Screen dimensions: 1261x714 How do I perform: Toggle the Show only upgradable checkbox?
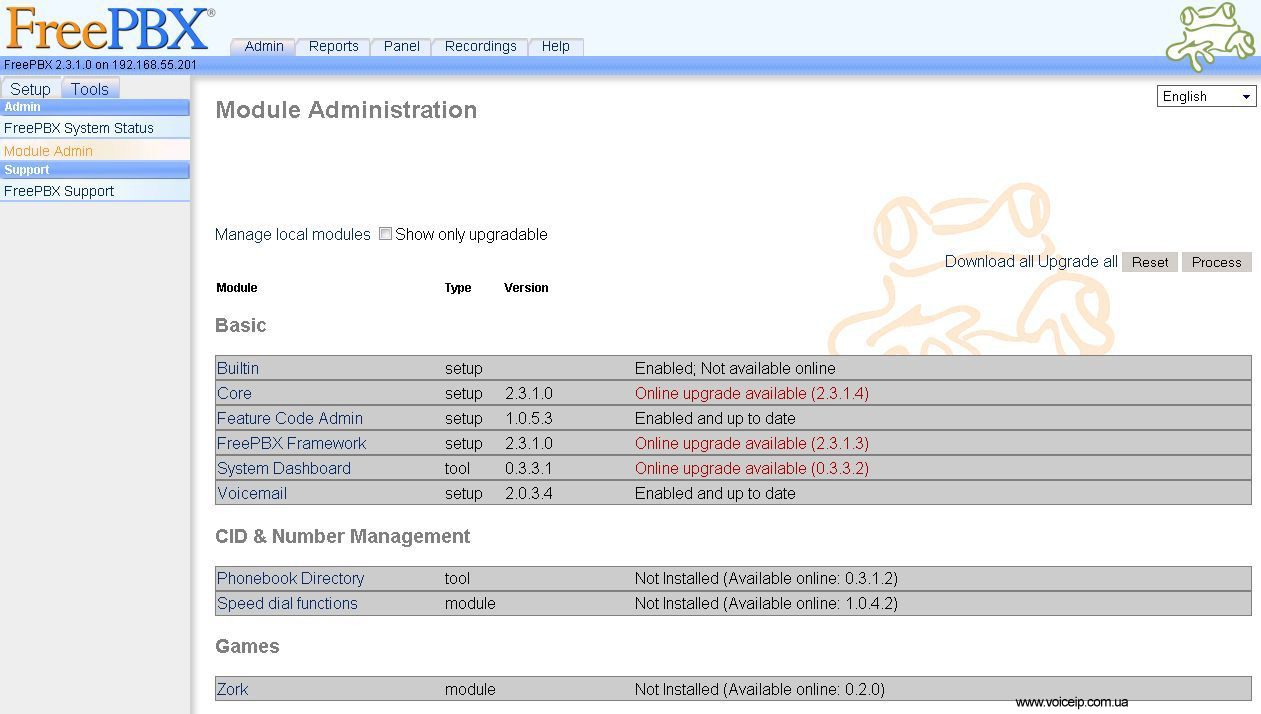(x=385, y=234)
